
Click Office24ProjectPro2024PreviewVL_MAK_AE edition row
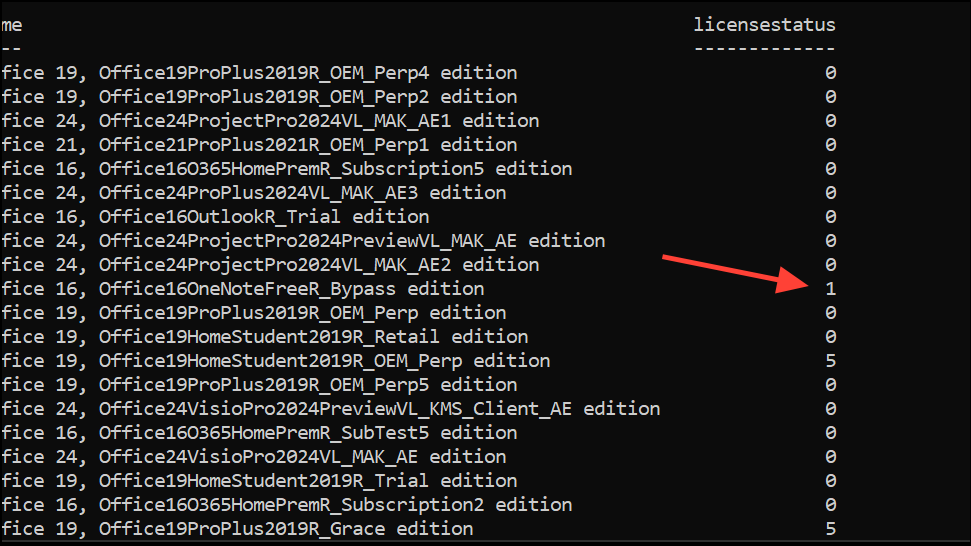tap(351, 241)
